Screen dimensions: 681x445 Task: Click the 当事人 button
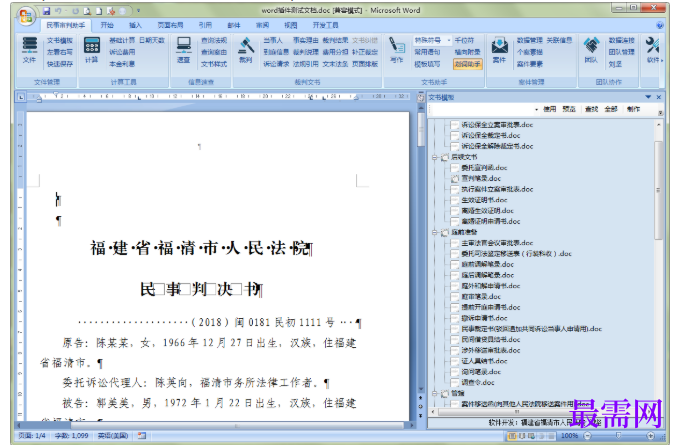(273, 40)
